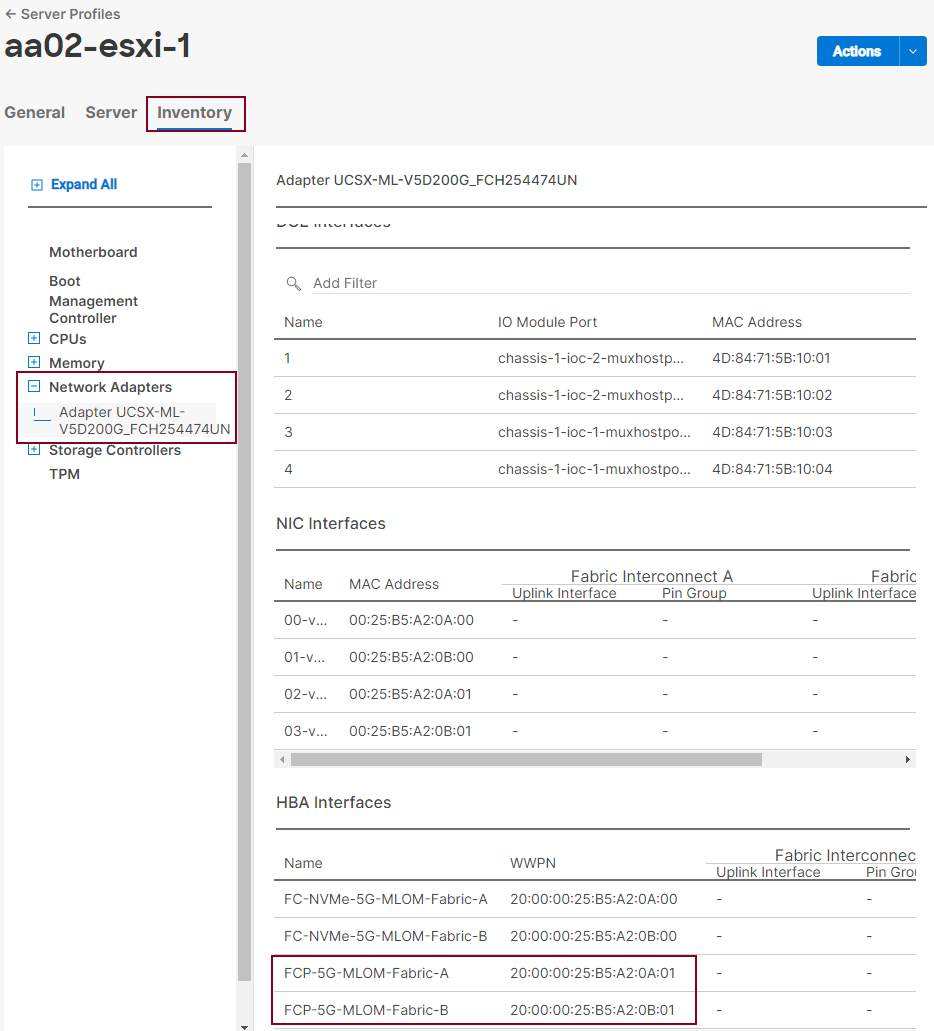Click the Storage Controllers label

click(x=115, y=450)
